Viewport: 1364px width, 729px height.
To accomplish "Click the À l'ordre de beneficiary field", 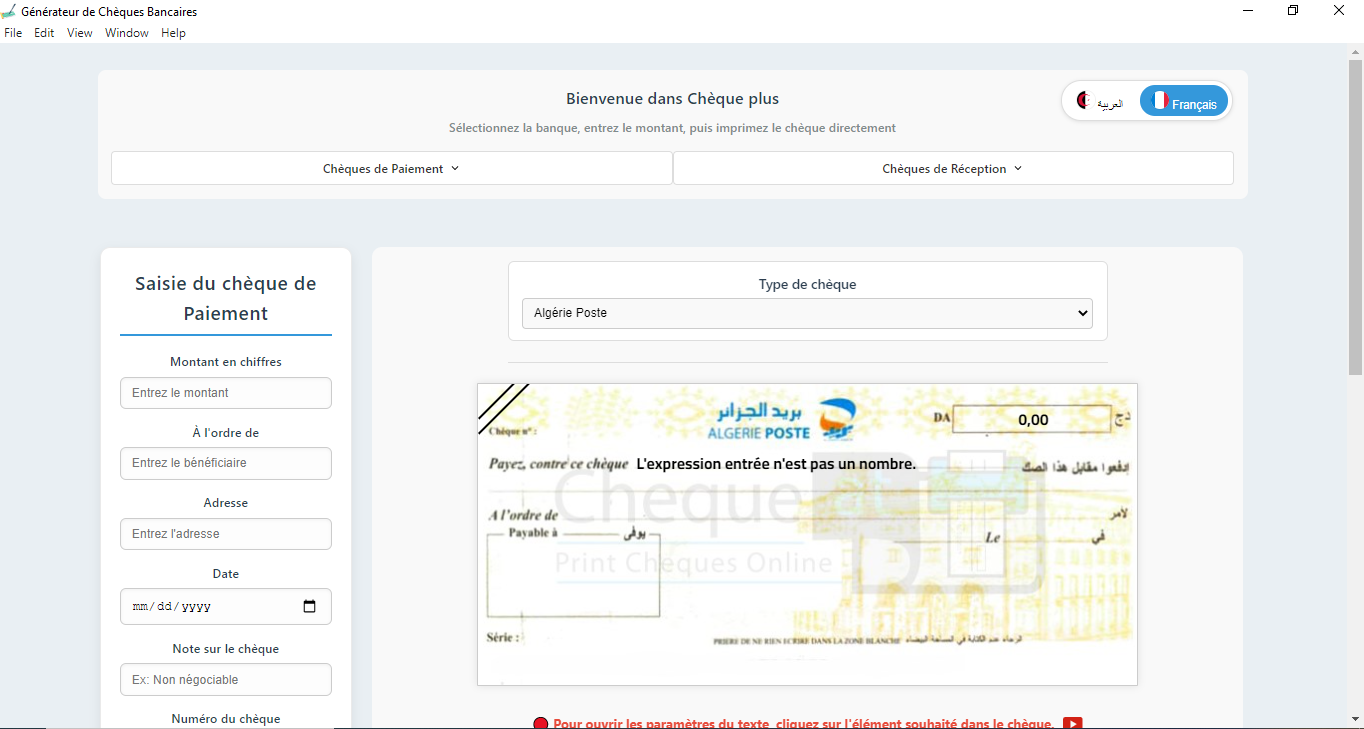I will [226, 463].
